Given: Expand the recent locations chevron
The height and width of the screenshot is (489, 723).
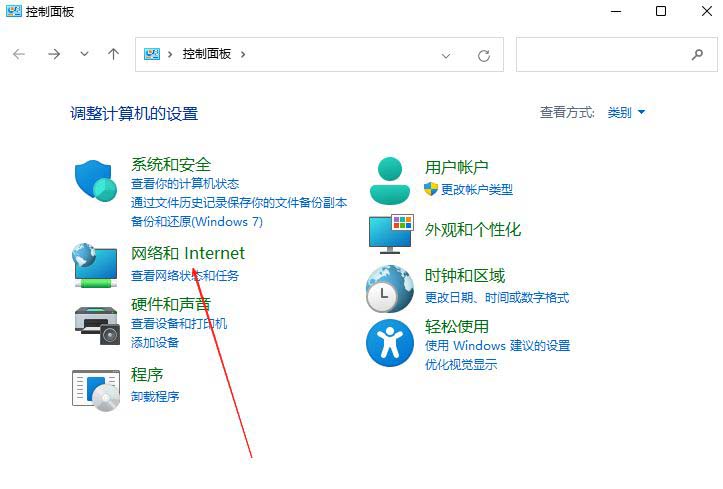Looking at the screenshot, I should (x=84, y=54).
